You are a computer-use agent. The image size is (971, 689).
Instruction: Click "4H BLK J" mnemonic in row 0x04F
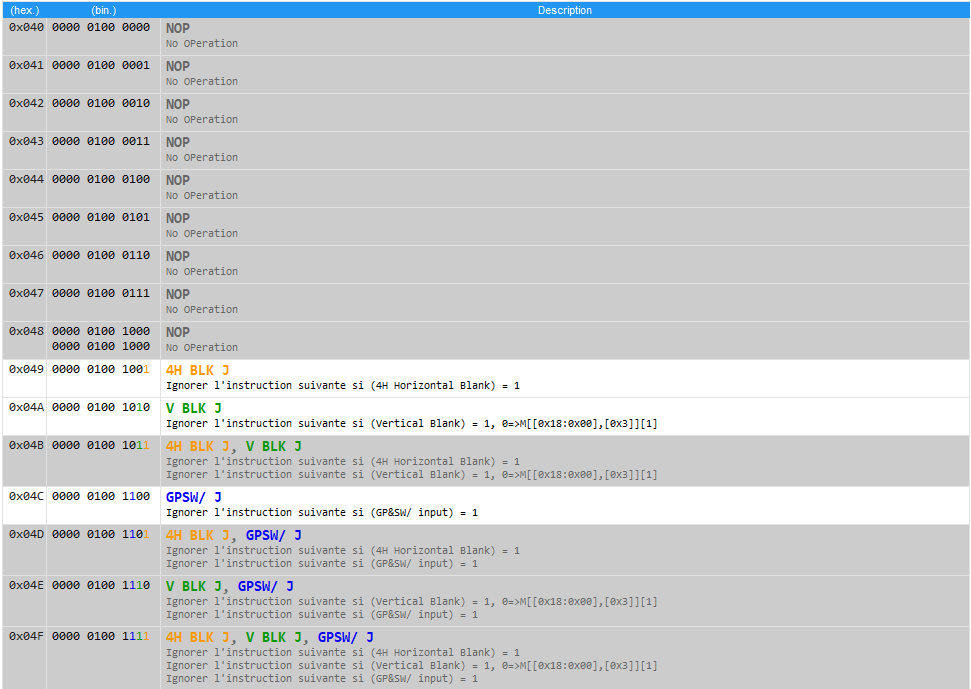(x=198, y=638)
